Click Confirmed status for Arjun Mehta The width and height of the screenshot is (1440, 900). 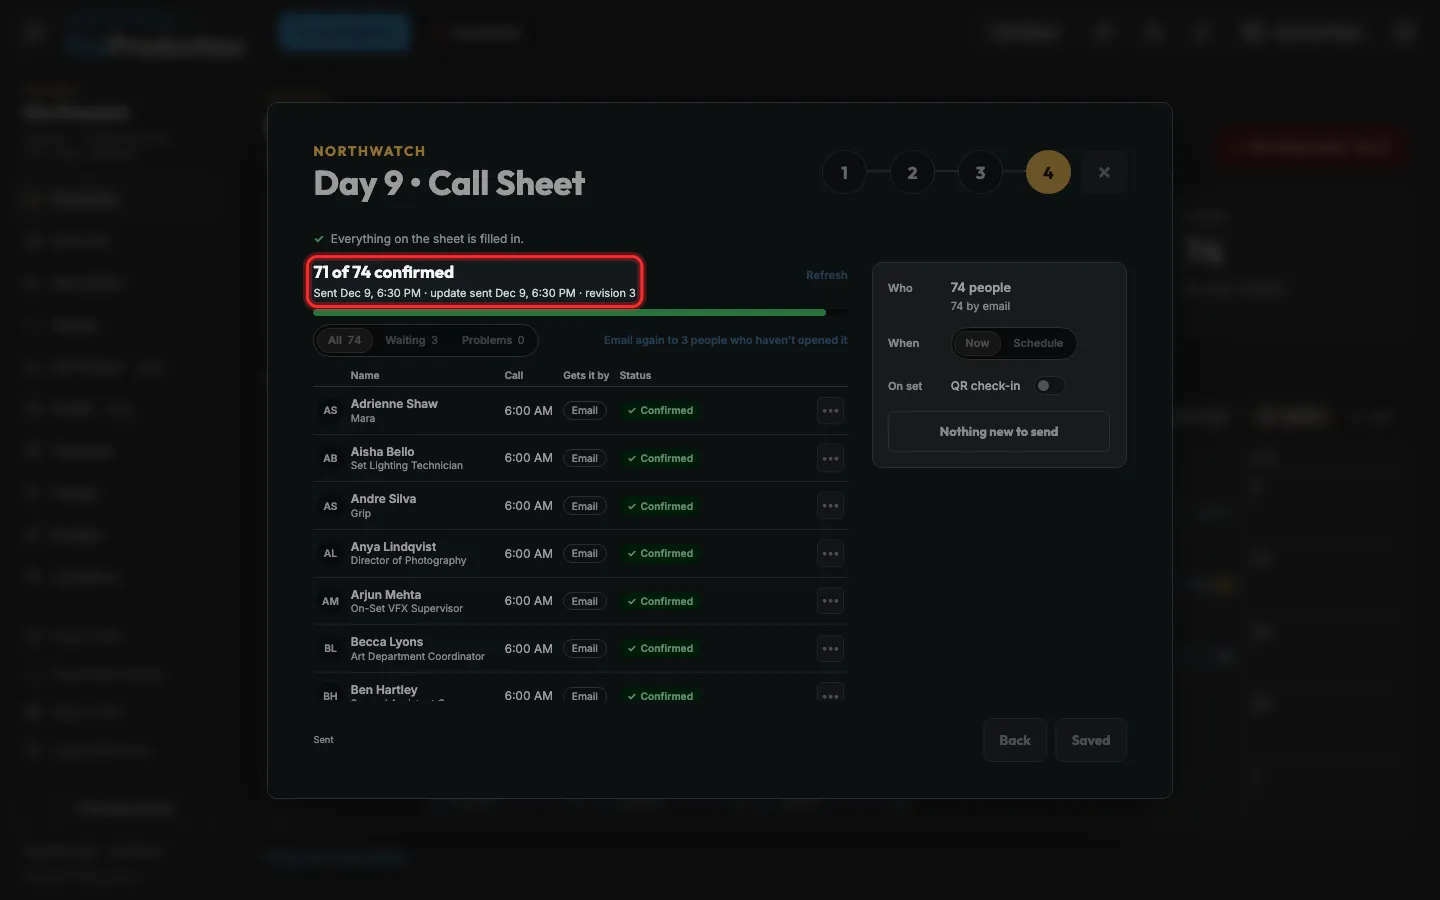pyautogui.click(x=660, y=601)
